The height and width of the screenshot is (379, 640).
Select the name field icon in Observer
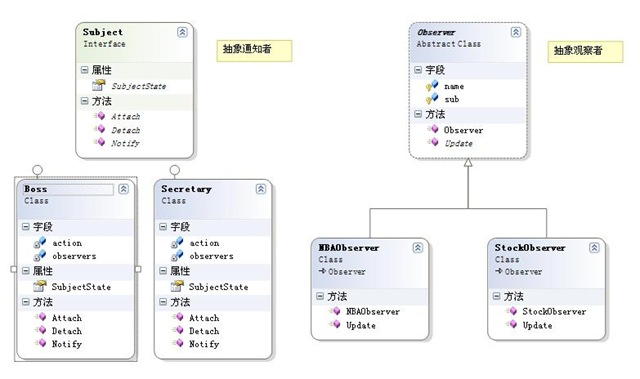click(x=432, y=86)
